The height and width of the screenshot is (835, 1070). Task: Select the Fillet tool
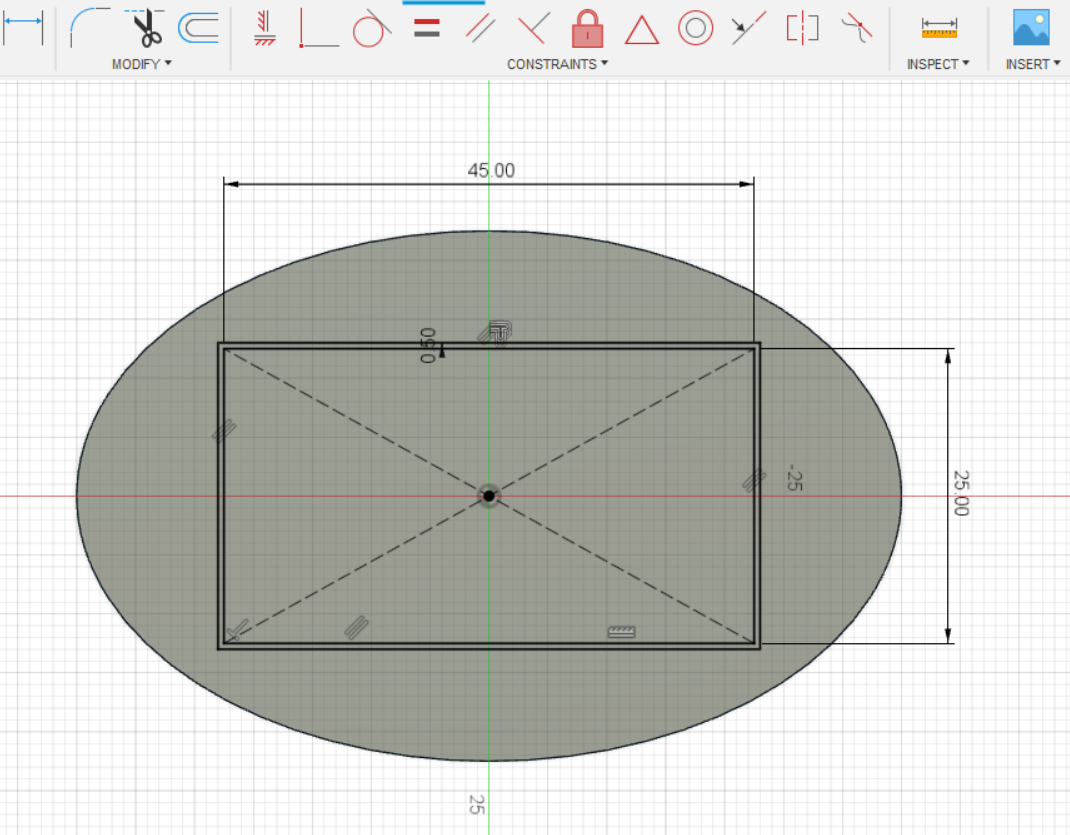click(89, 27)
